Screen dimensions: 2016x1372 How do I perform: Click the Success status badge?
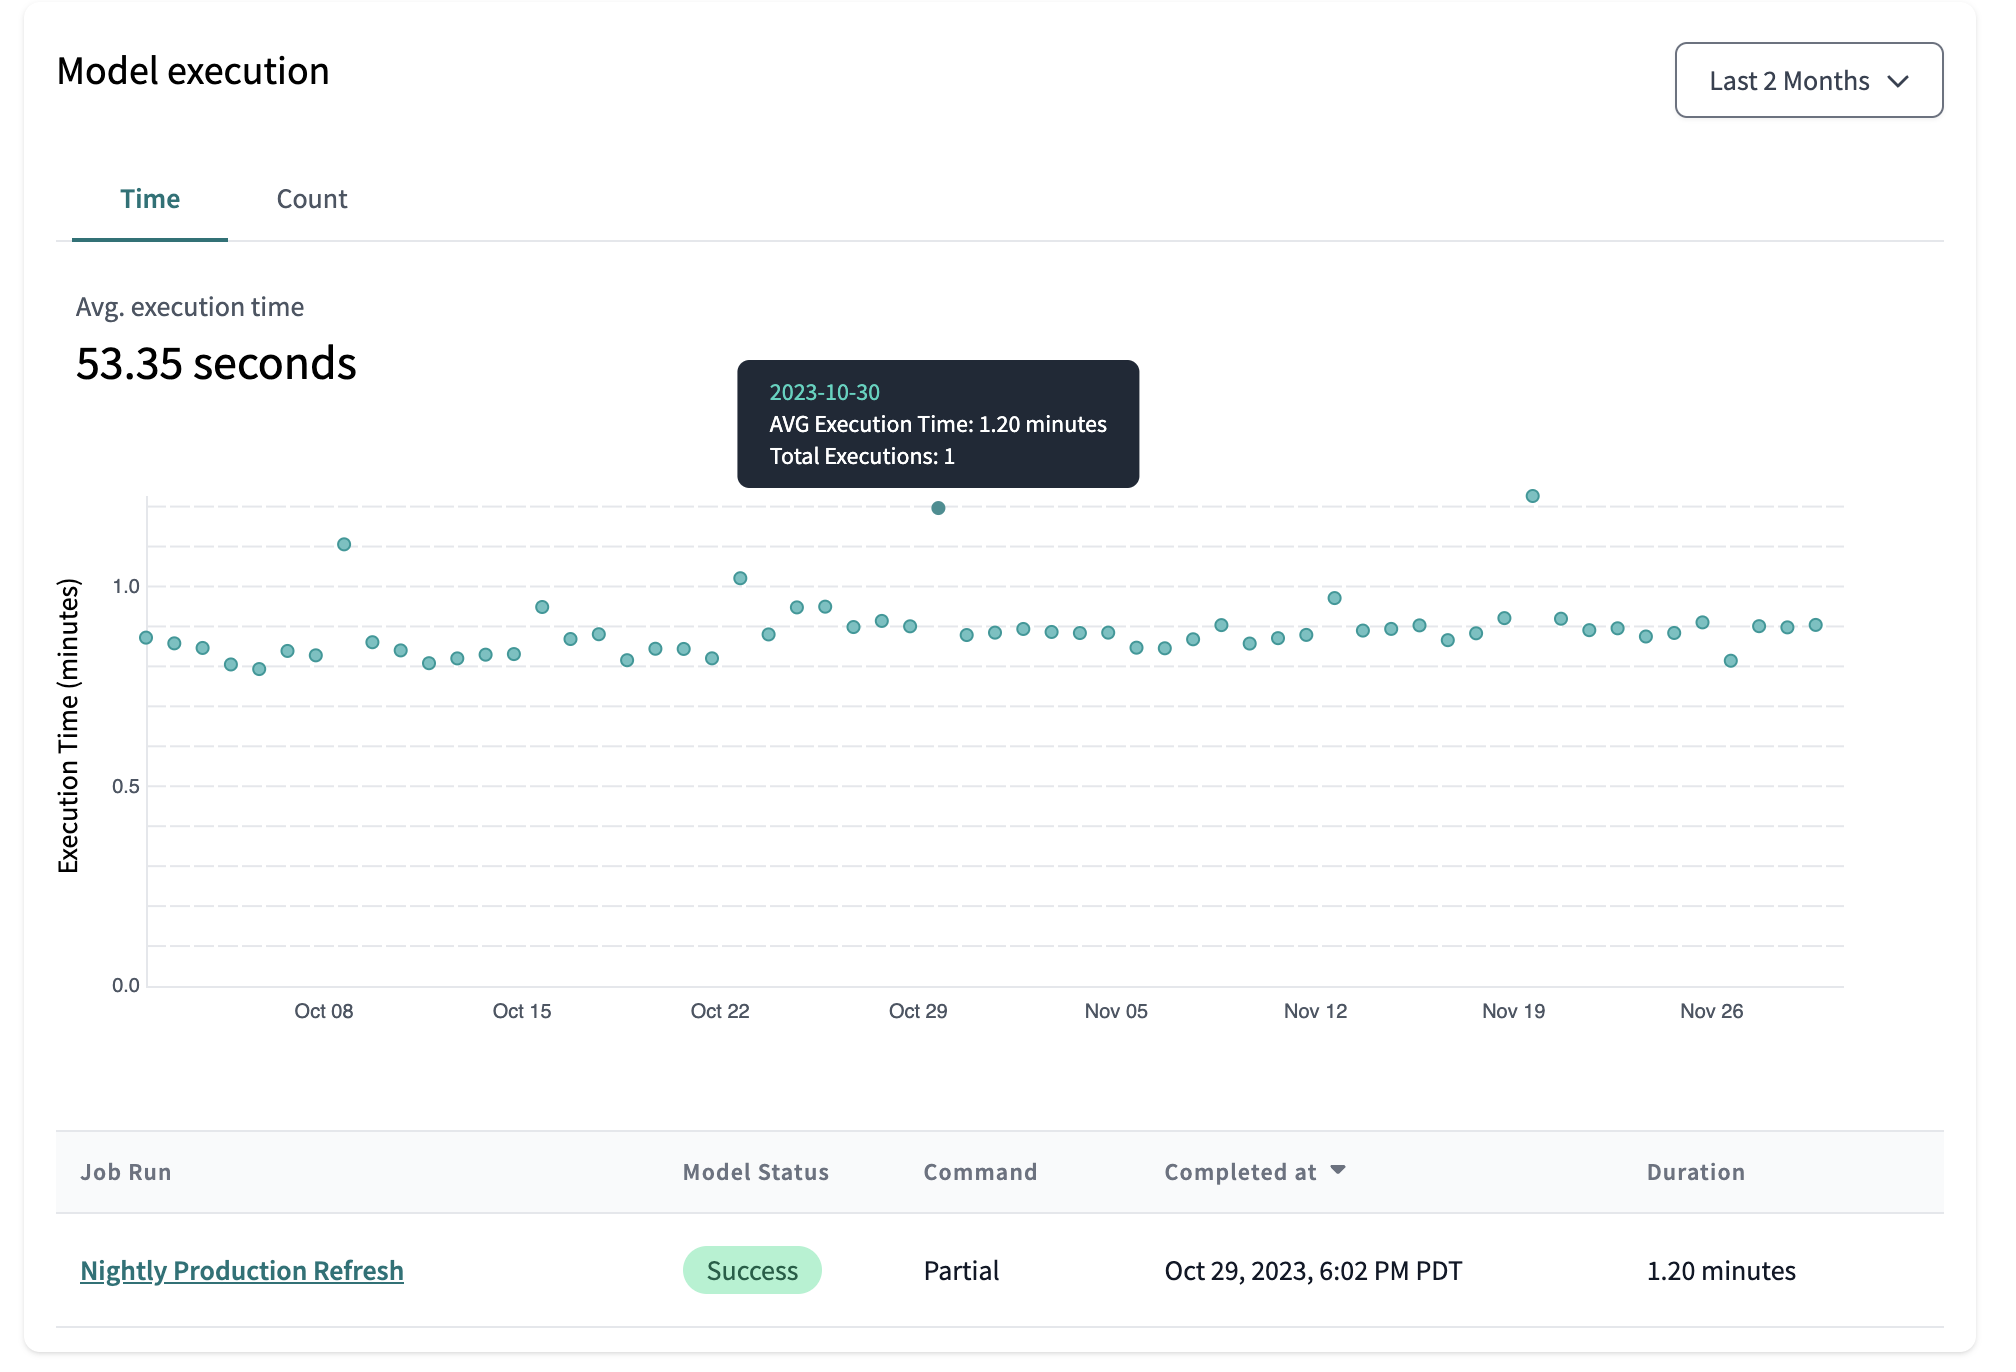pyautogui.click(x=751, y=1269)
